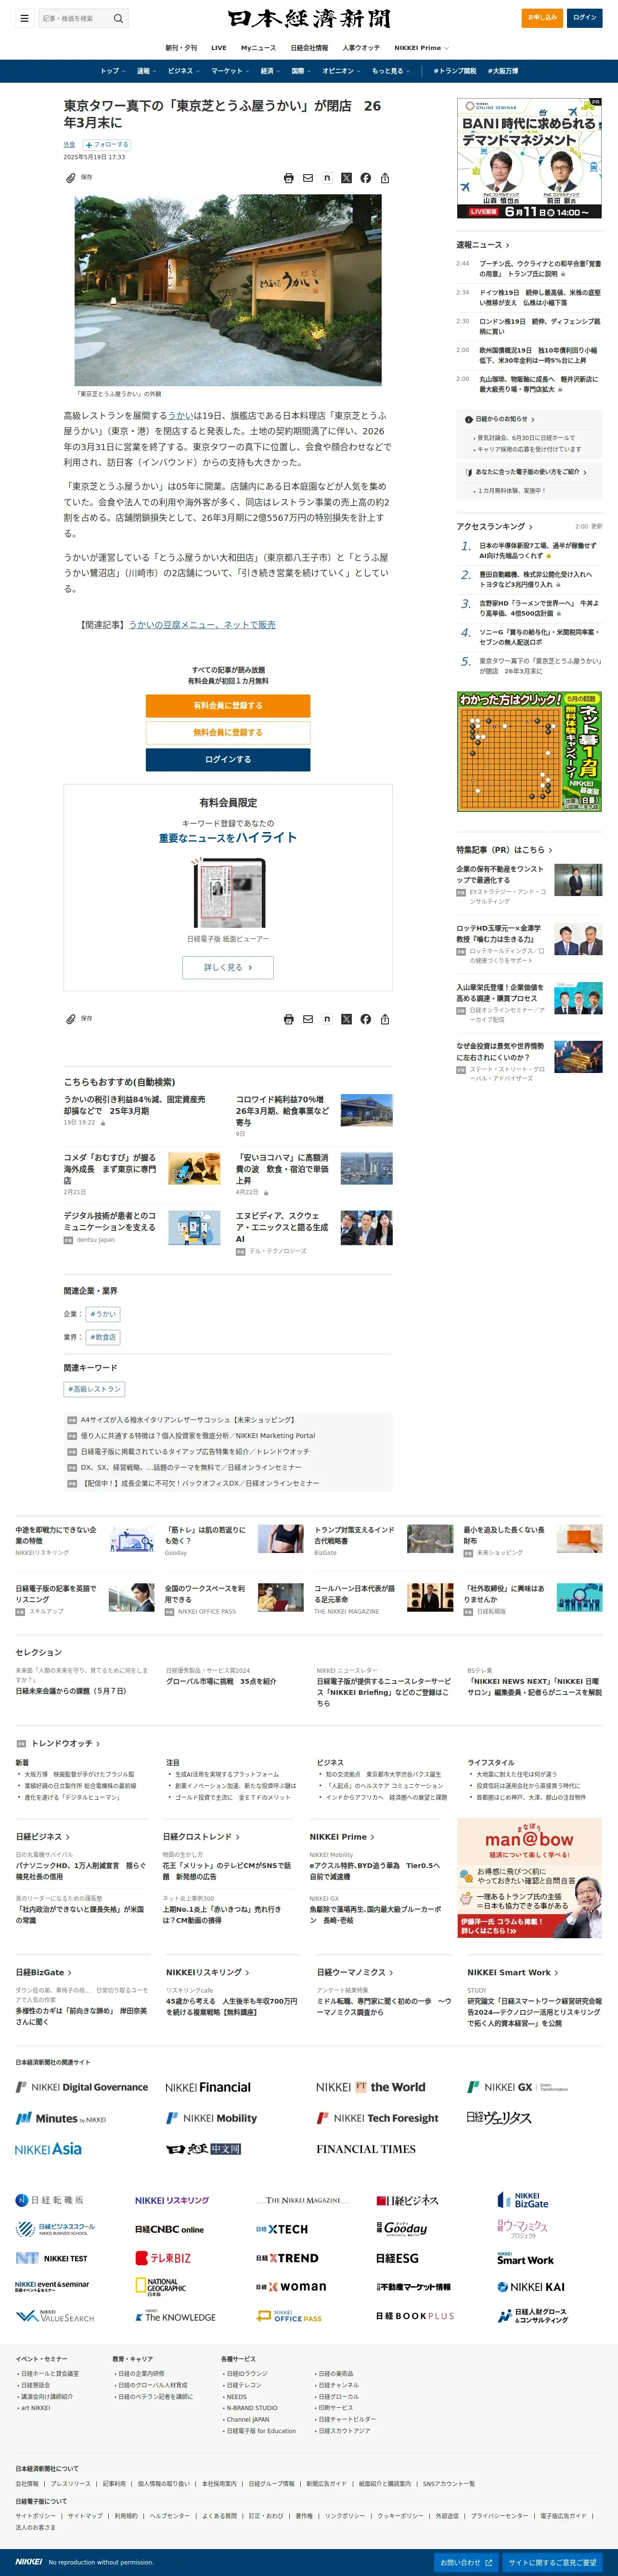The height and width of the screenshot is (2576, 618).
Task: Click the Nikkei newspaper logo
Action: [x=309, y=18]
